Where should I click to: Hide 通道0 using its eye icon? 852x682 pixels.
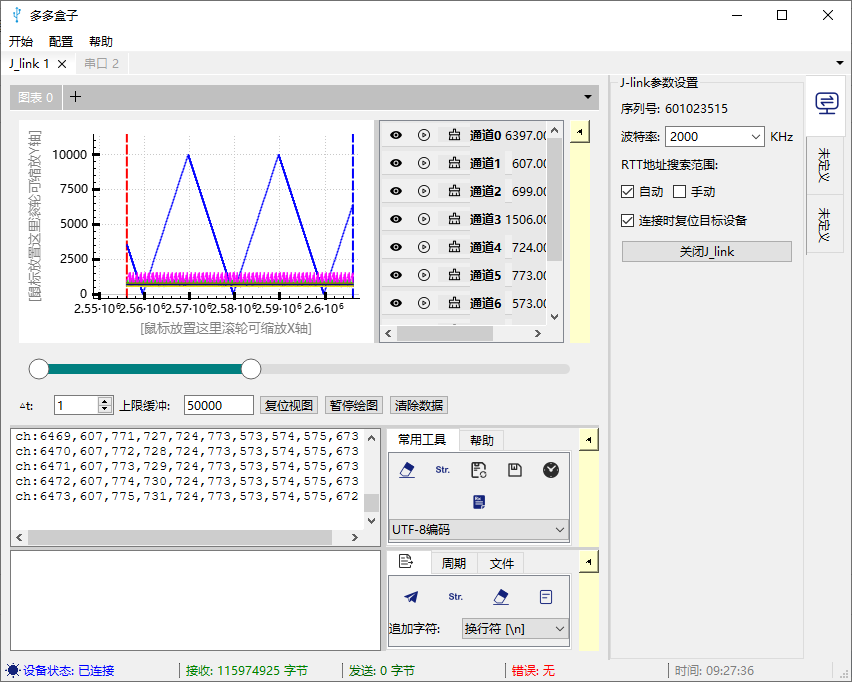coord(396,135)
